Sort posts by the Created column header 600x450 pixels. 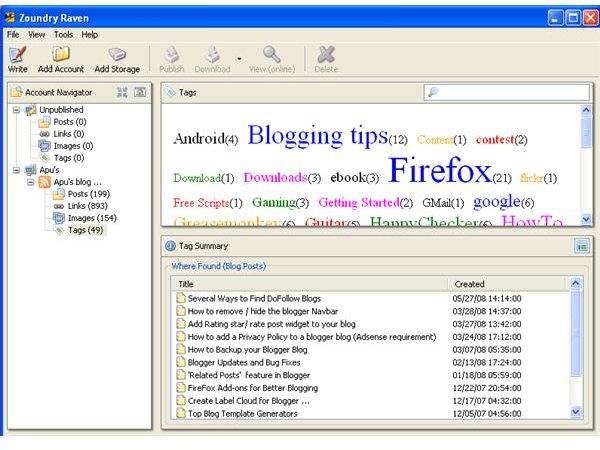coord(507,284)
